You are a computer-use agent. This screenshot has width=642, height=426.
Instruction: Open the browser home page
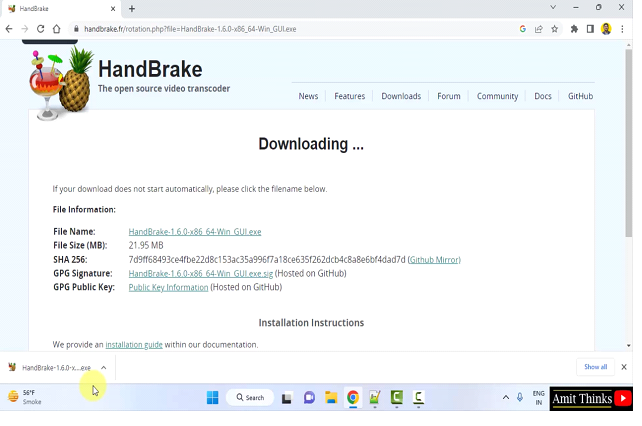[57, 29]
